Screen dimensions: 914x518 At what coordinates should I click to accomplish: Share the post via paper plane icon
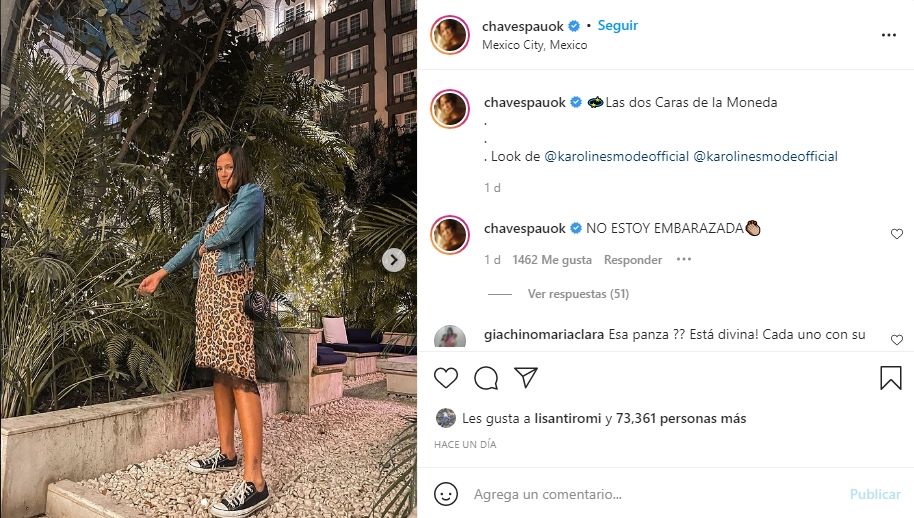526,378
